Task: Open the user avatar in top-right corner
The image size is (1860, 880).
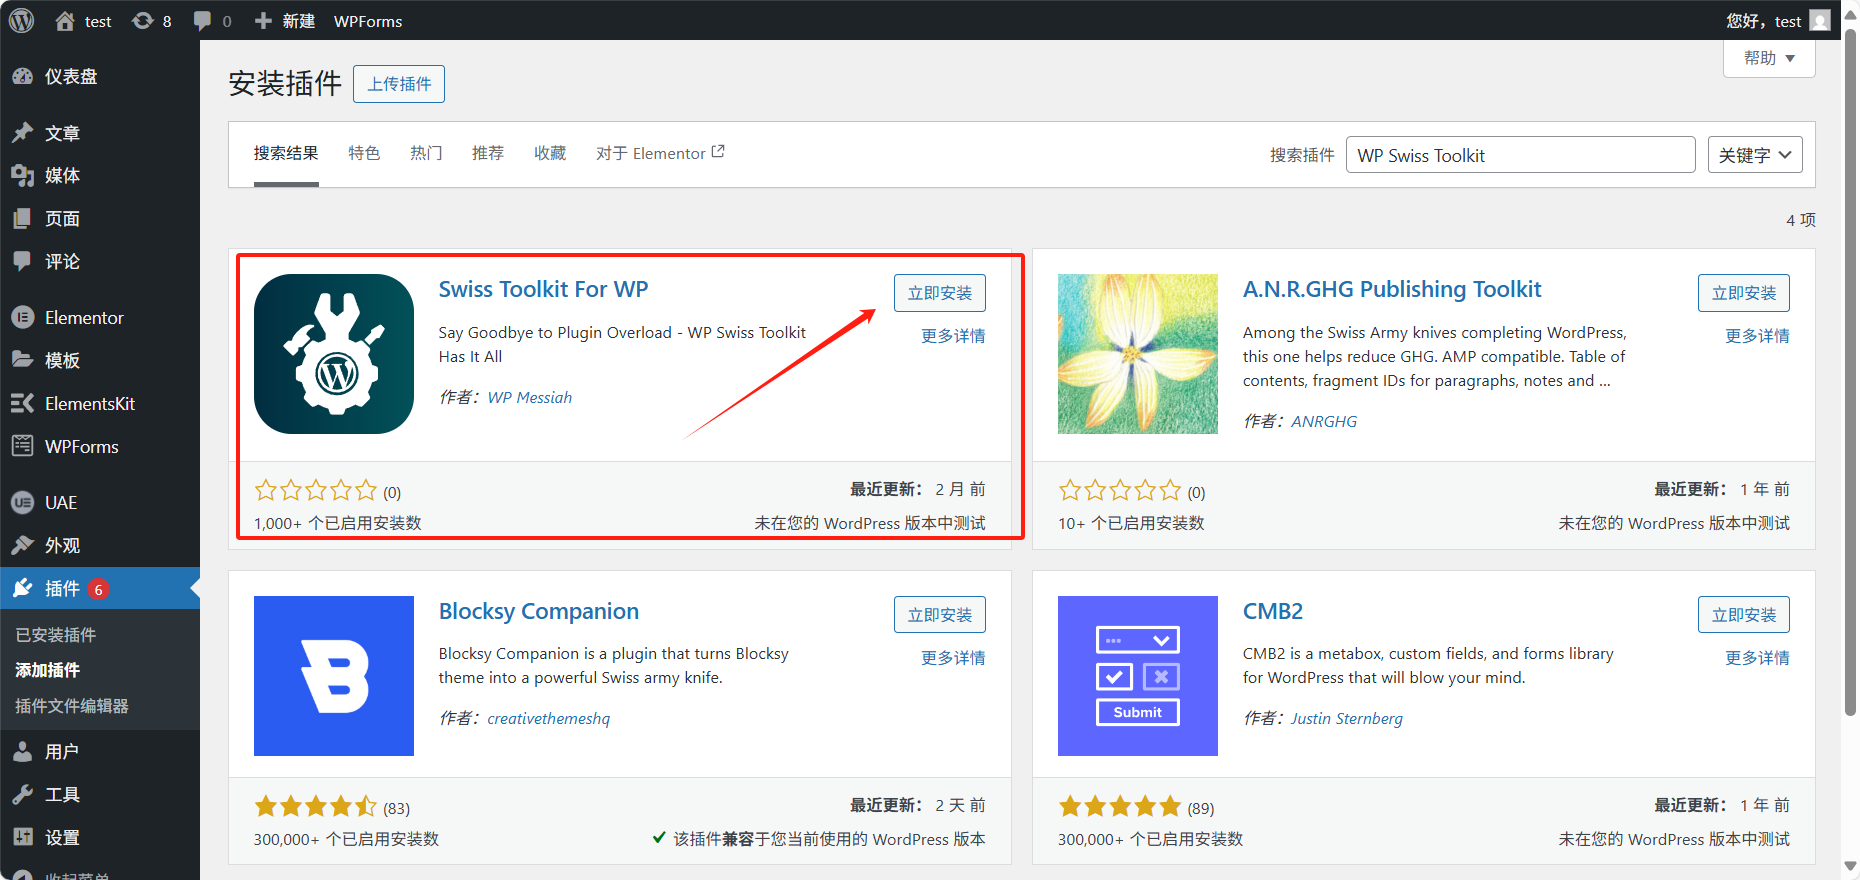Action: click(x=1820, y=21)
